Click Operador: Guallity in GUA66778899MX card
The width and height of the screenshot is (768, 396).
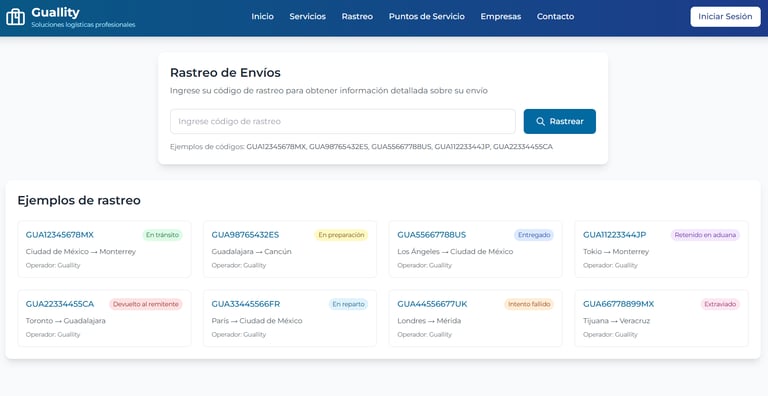tap(610, 334)
